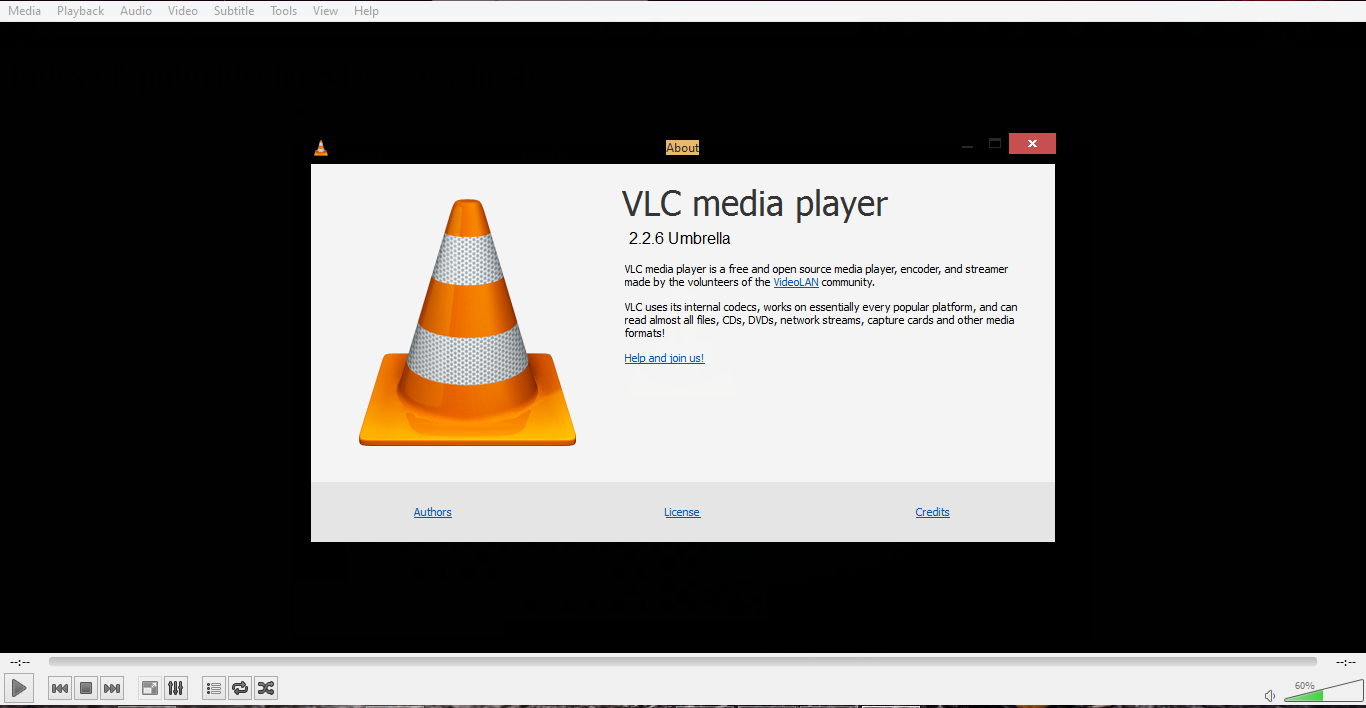Close the About dialog
This screenshot has width=1366, height=708.
(1032, 144)
